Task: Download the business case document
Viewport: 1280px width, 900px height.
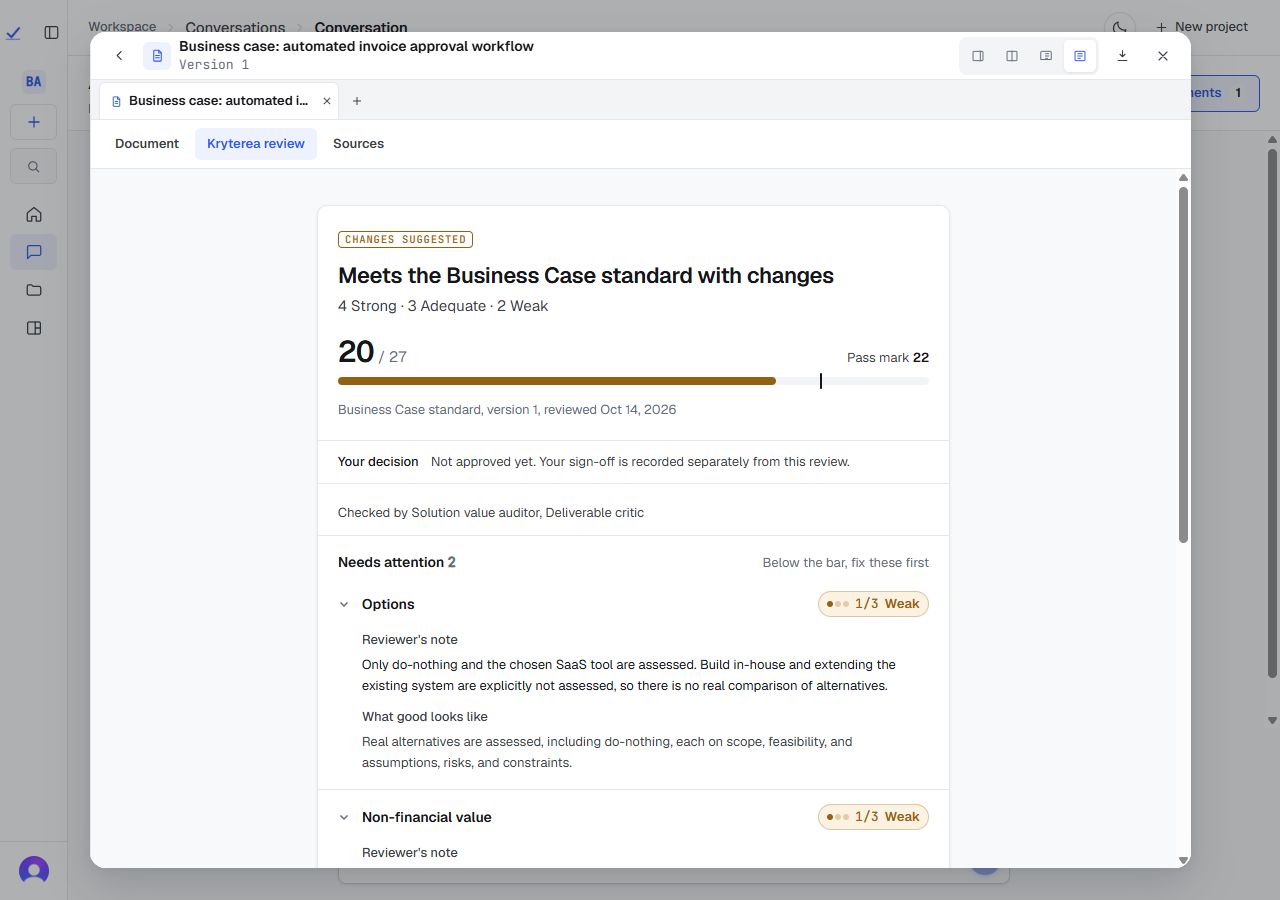Action: pos(1122,56)
